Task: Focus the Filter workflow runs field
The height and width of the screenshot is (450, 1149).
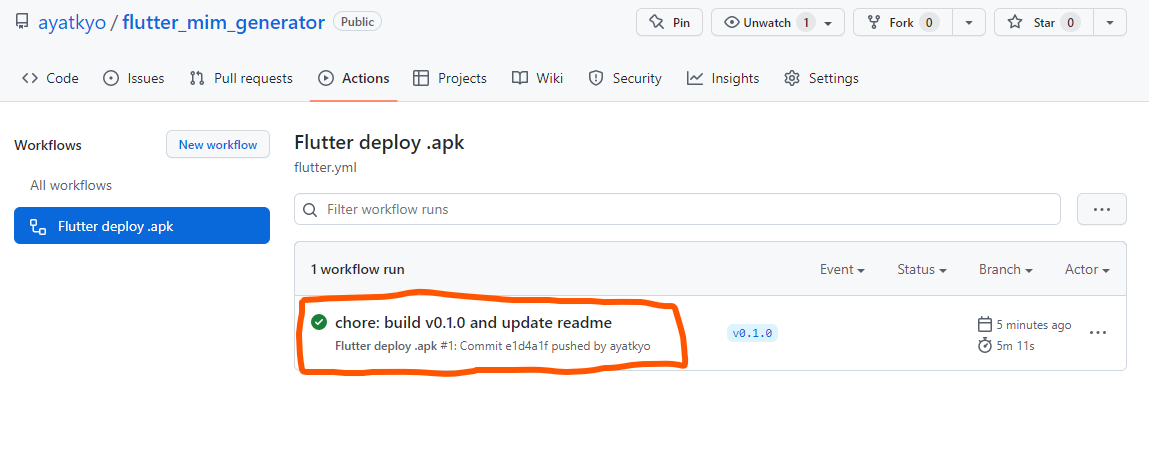Action: point(677,209)
